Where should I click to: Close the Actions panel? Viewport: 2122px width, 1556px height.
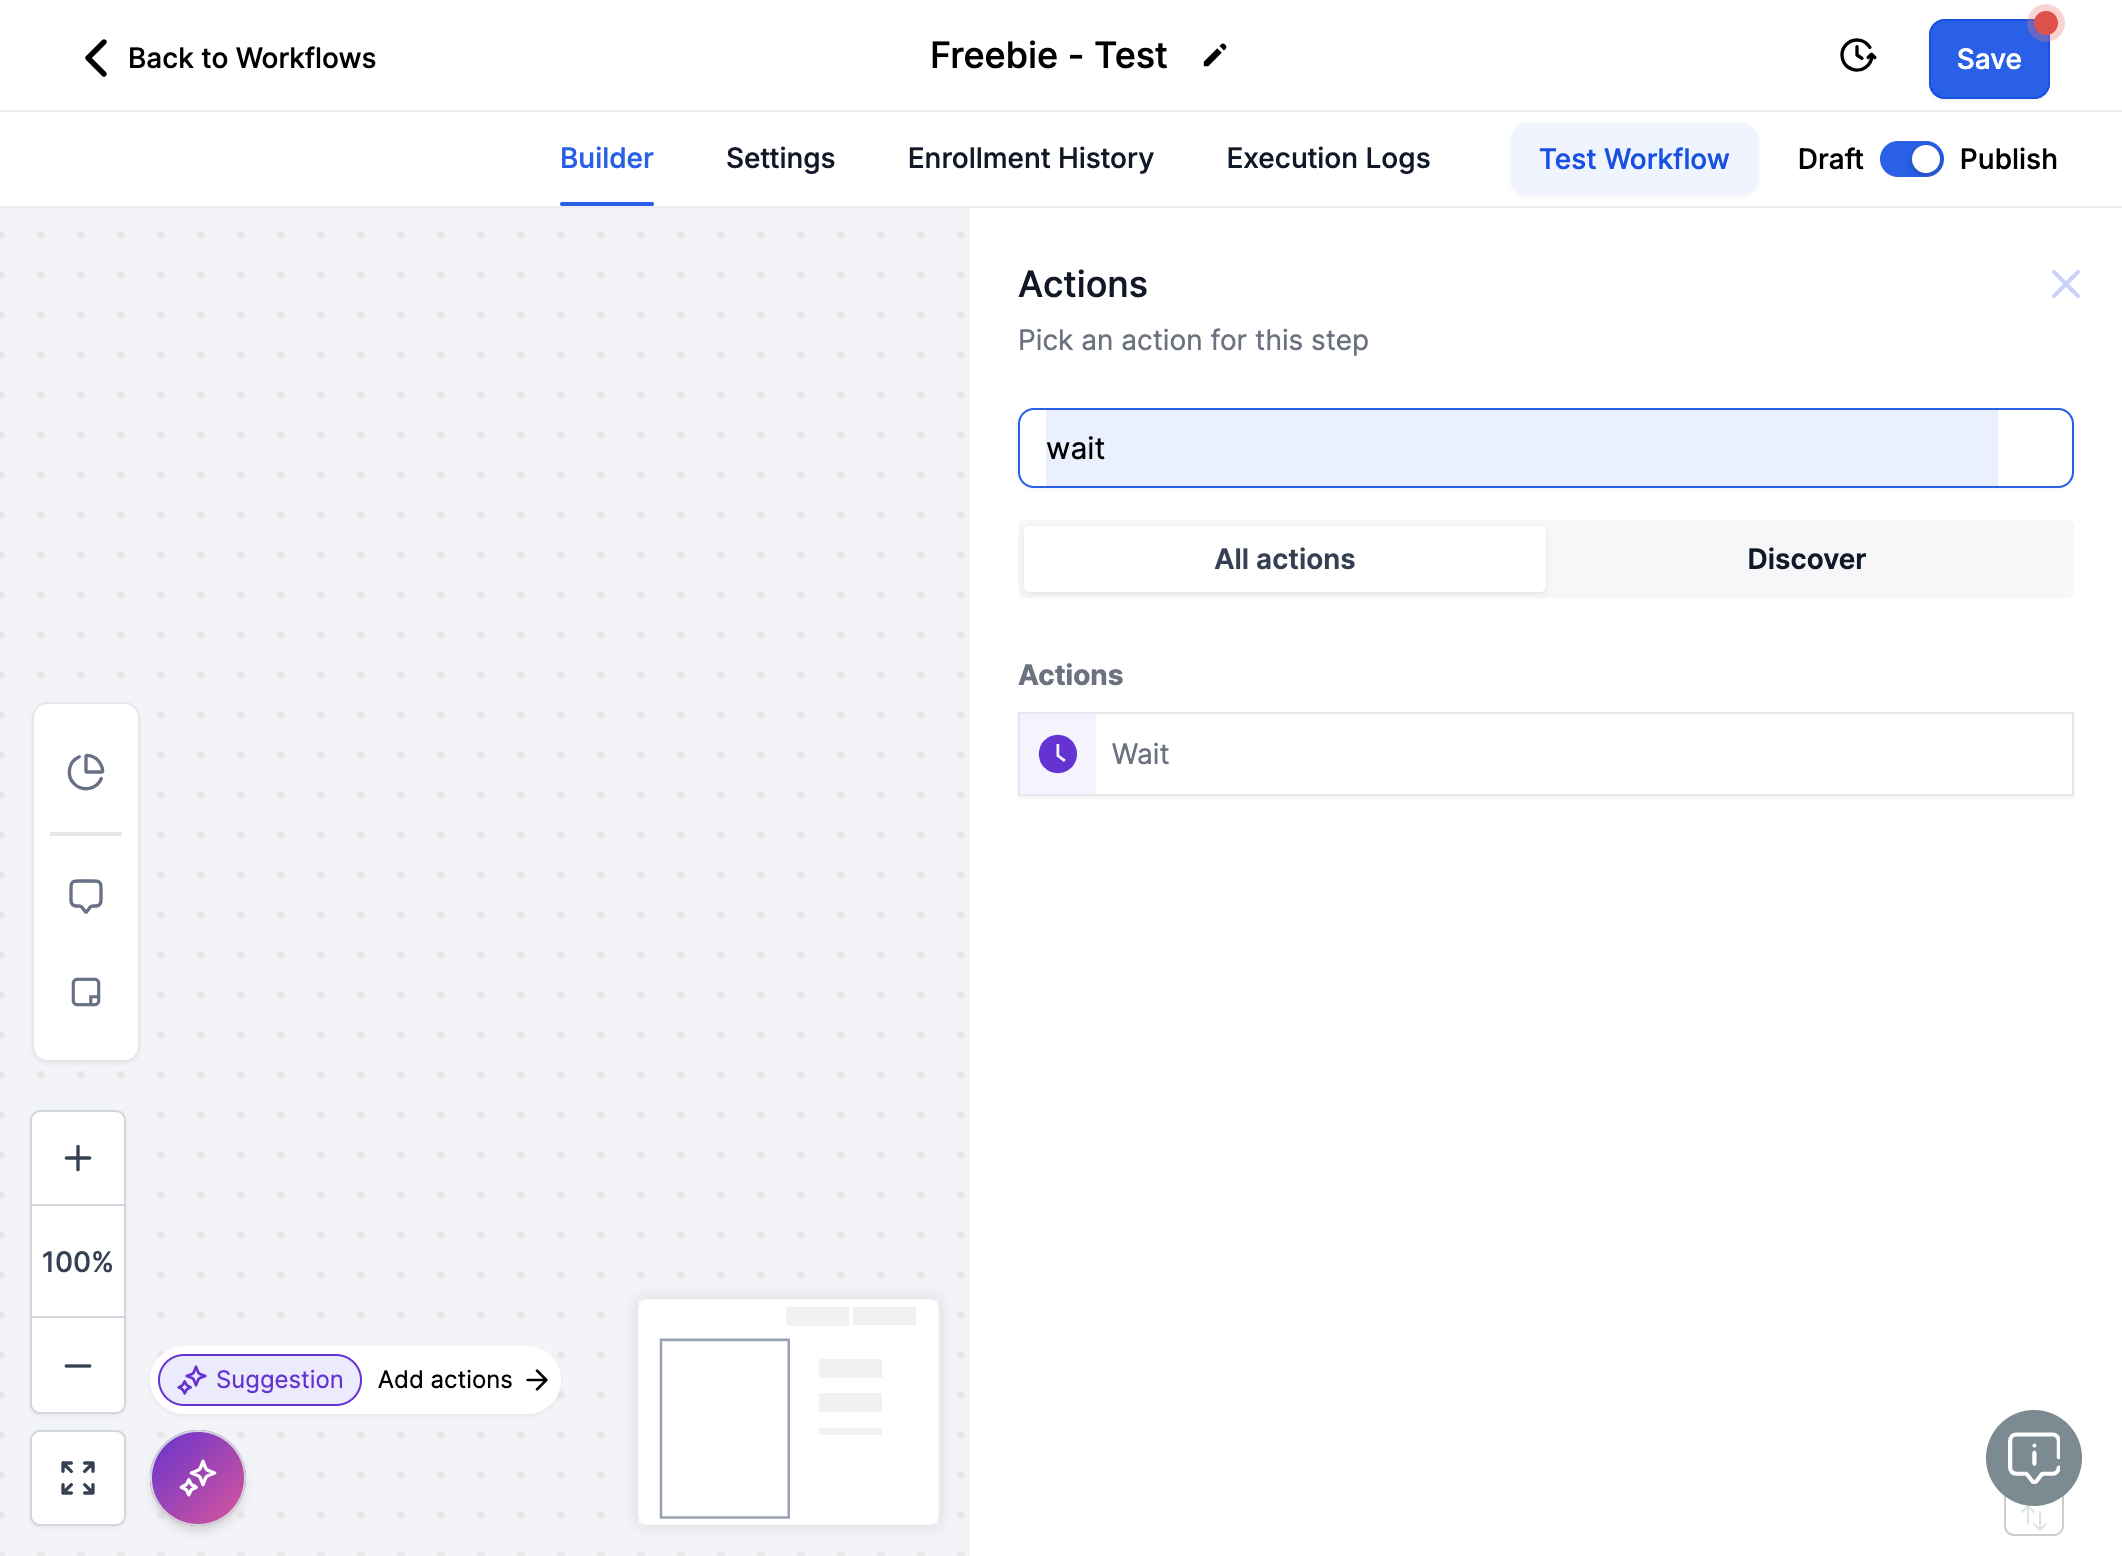[x=2065, y=284]
